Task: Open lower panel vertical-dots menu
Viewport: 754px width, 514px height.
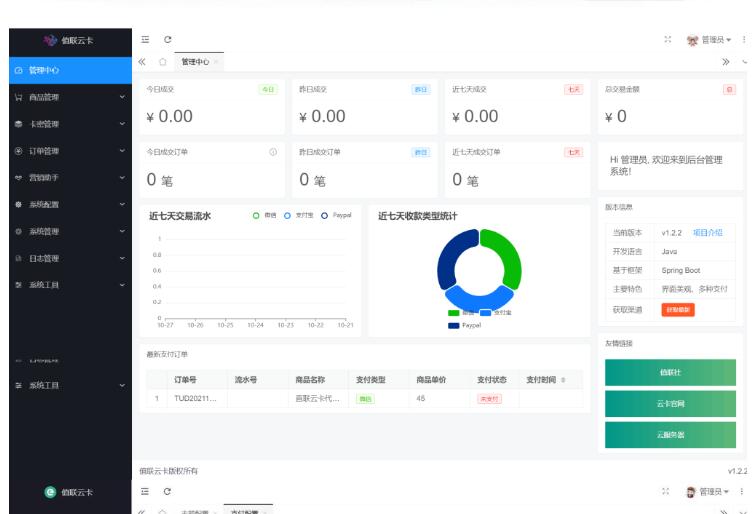Action: (742, 491)
